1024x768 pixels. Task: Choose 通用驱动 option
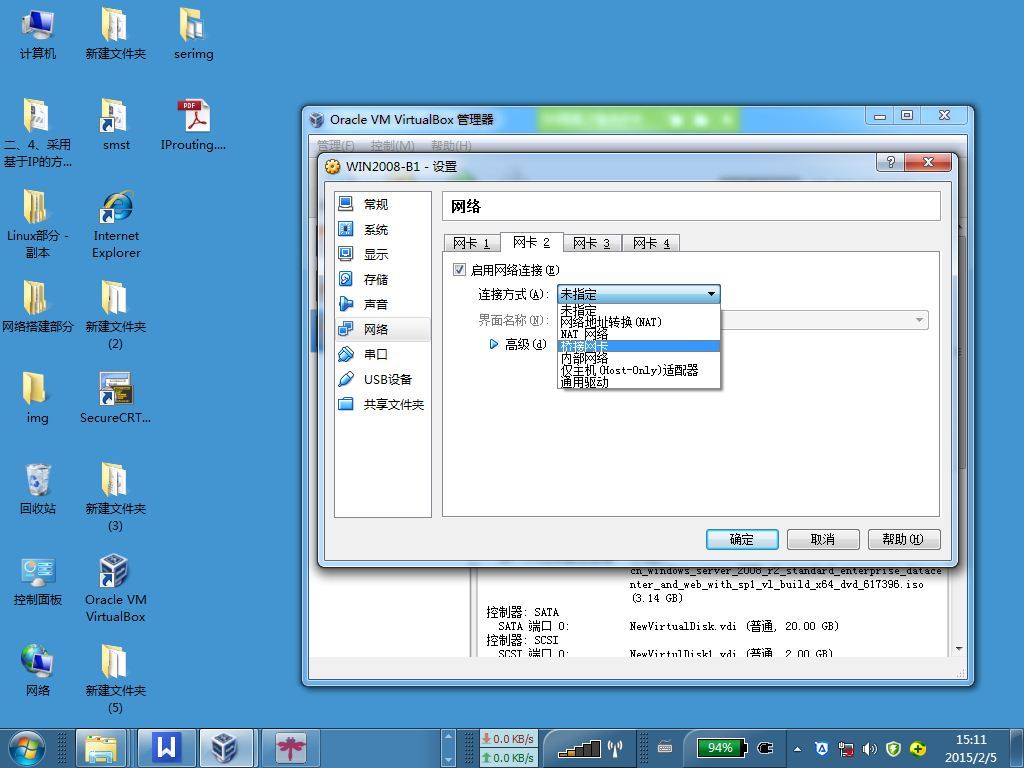coord(639,382)
